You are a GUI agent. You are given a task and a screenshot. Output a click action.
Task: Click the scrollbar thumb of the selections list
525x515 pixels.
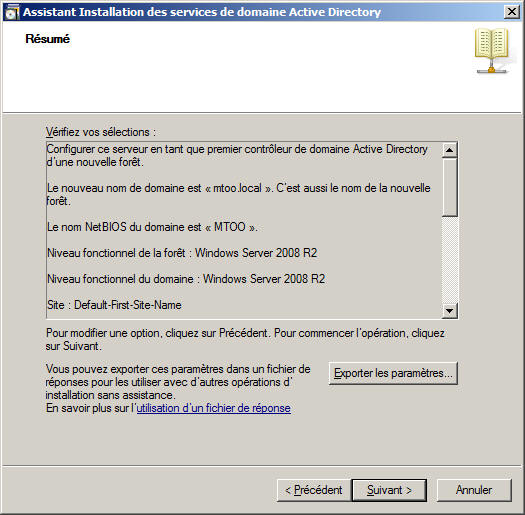[449, 187]
